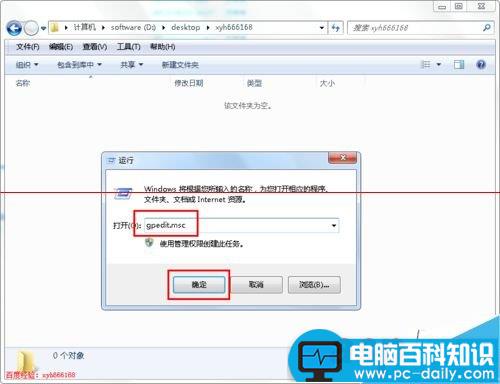
Task: Click 浏览(B)... in the Run dialog
Action: [x=314, y=285]
